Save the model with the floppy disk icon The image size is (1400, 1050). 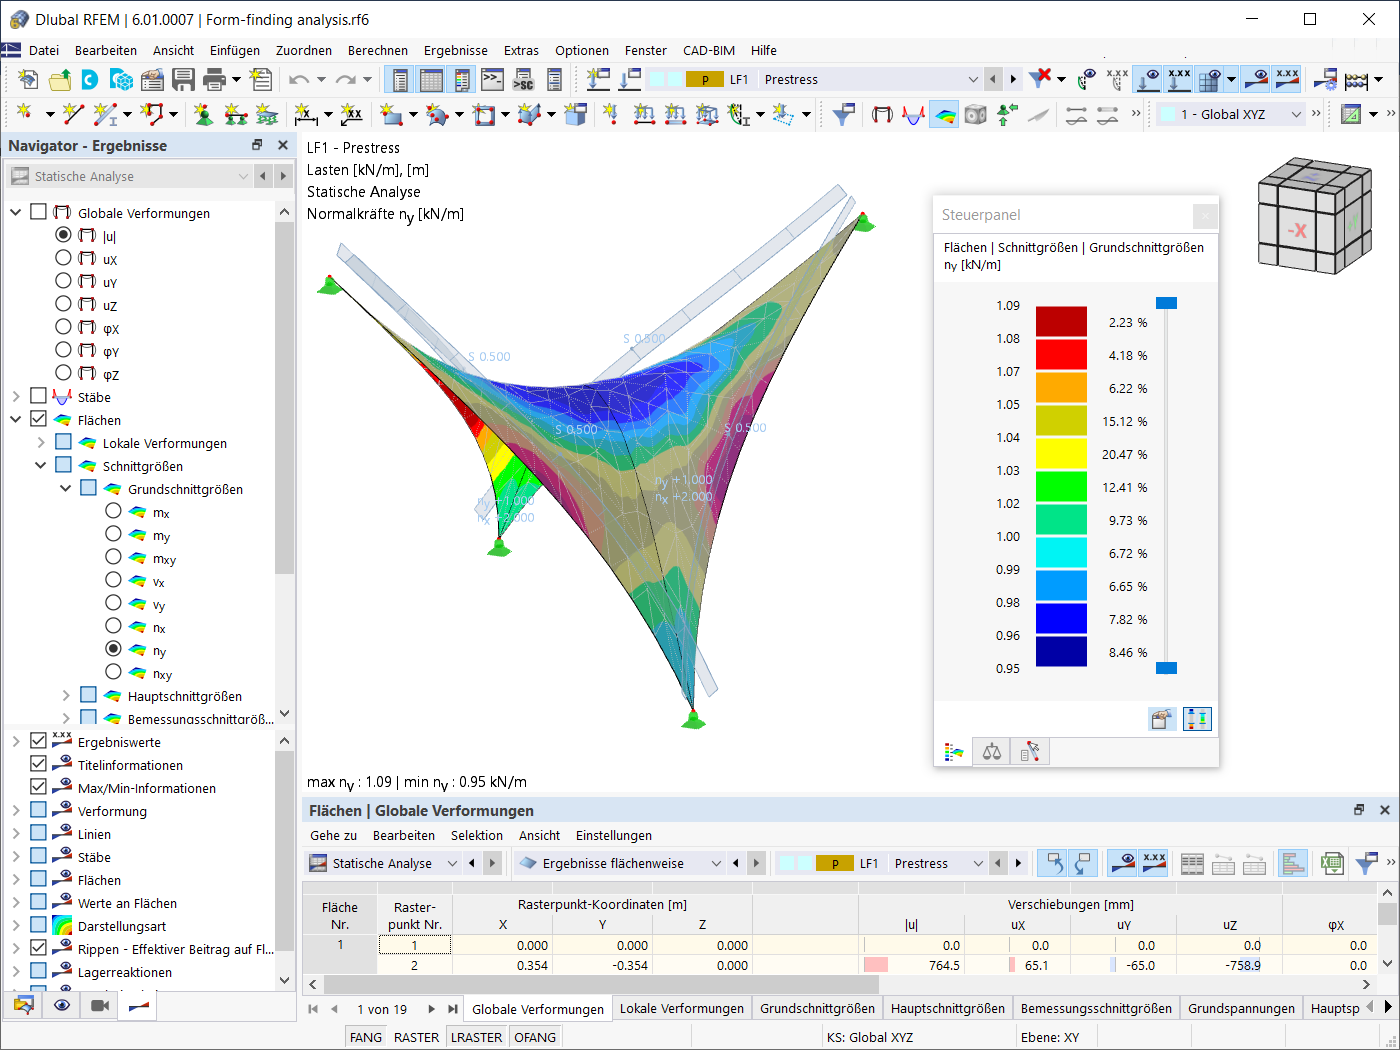[184, 80]
